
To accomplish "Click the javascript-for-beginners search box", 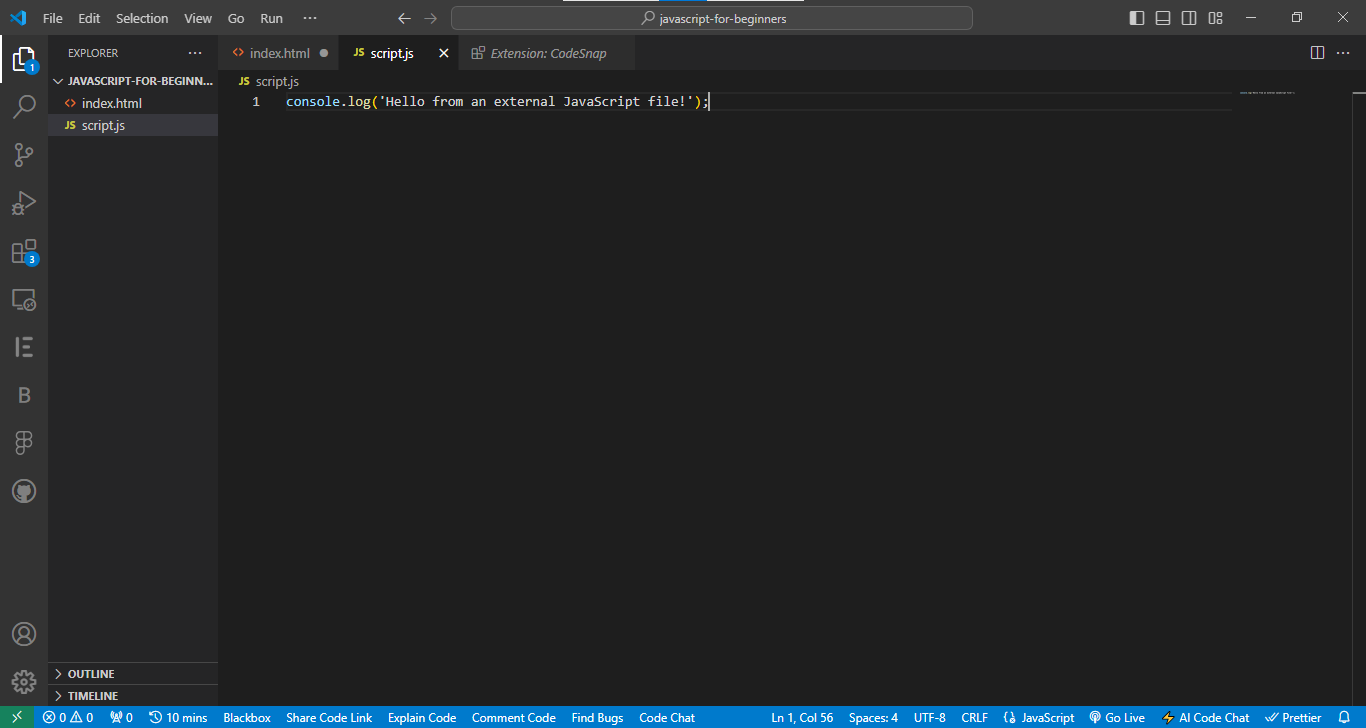I will 712,18.
